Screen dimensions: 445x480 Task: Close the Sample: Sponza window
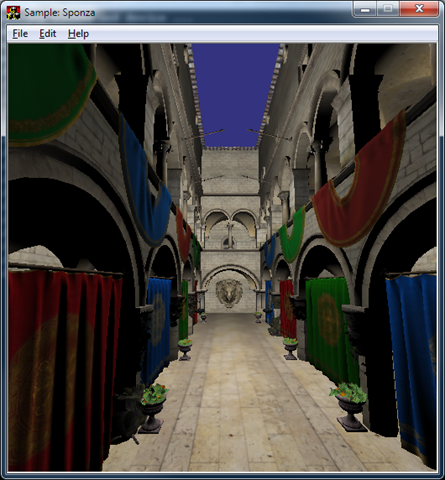(419, 9)
